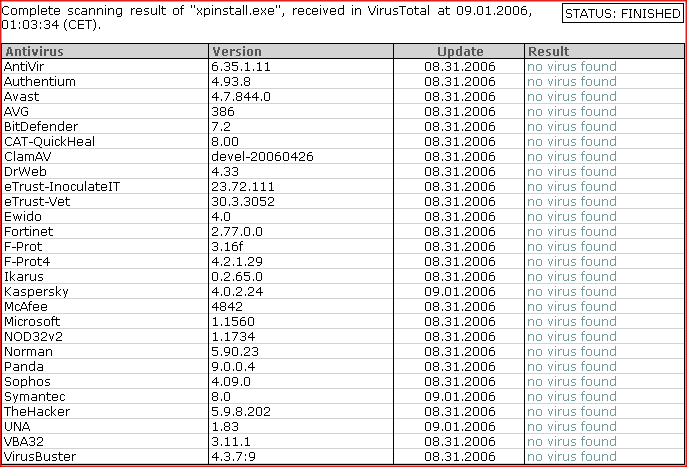687x467 pixels.
Task: Select the Microsoft antivirus name
Action: coord(32,322)
